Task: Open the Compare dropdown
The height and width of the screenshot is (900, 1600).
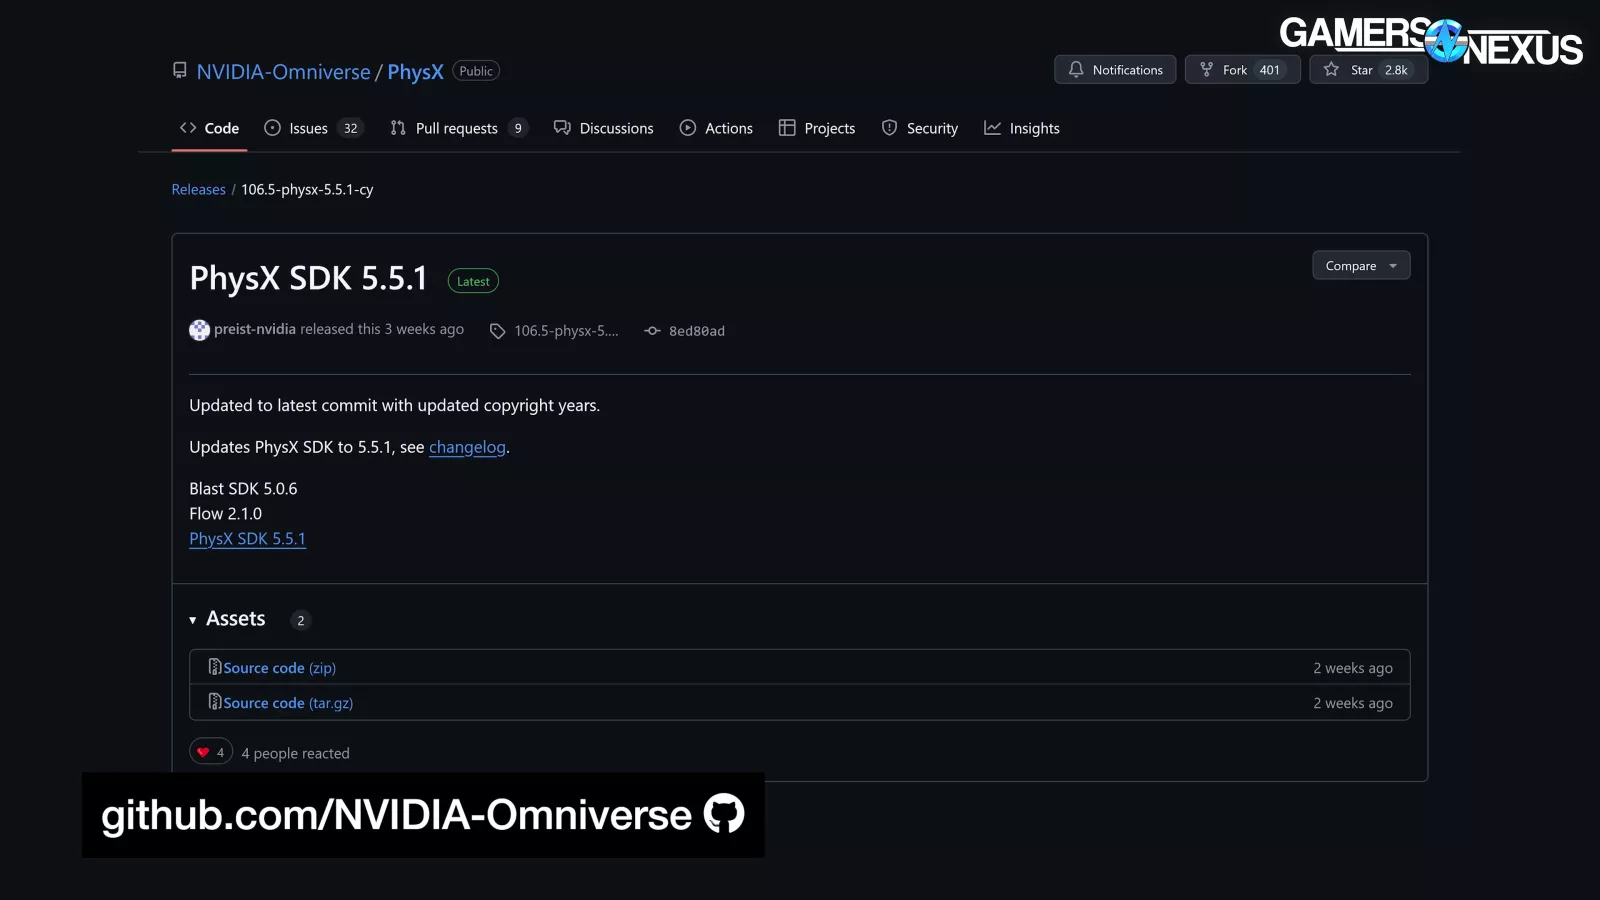Action: (1360, 265)
